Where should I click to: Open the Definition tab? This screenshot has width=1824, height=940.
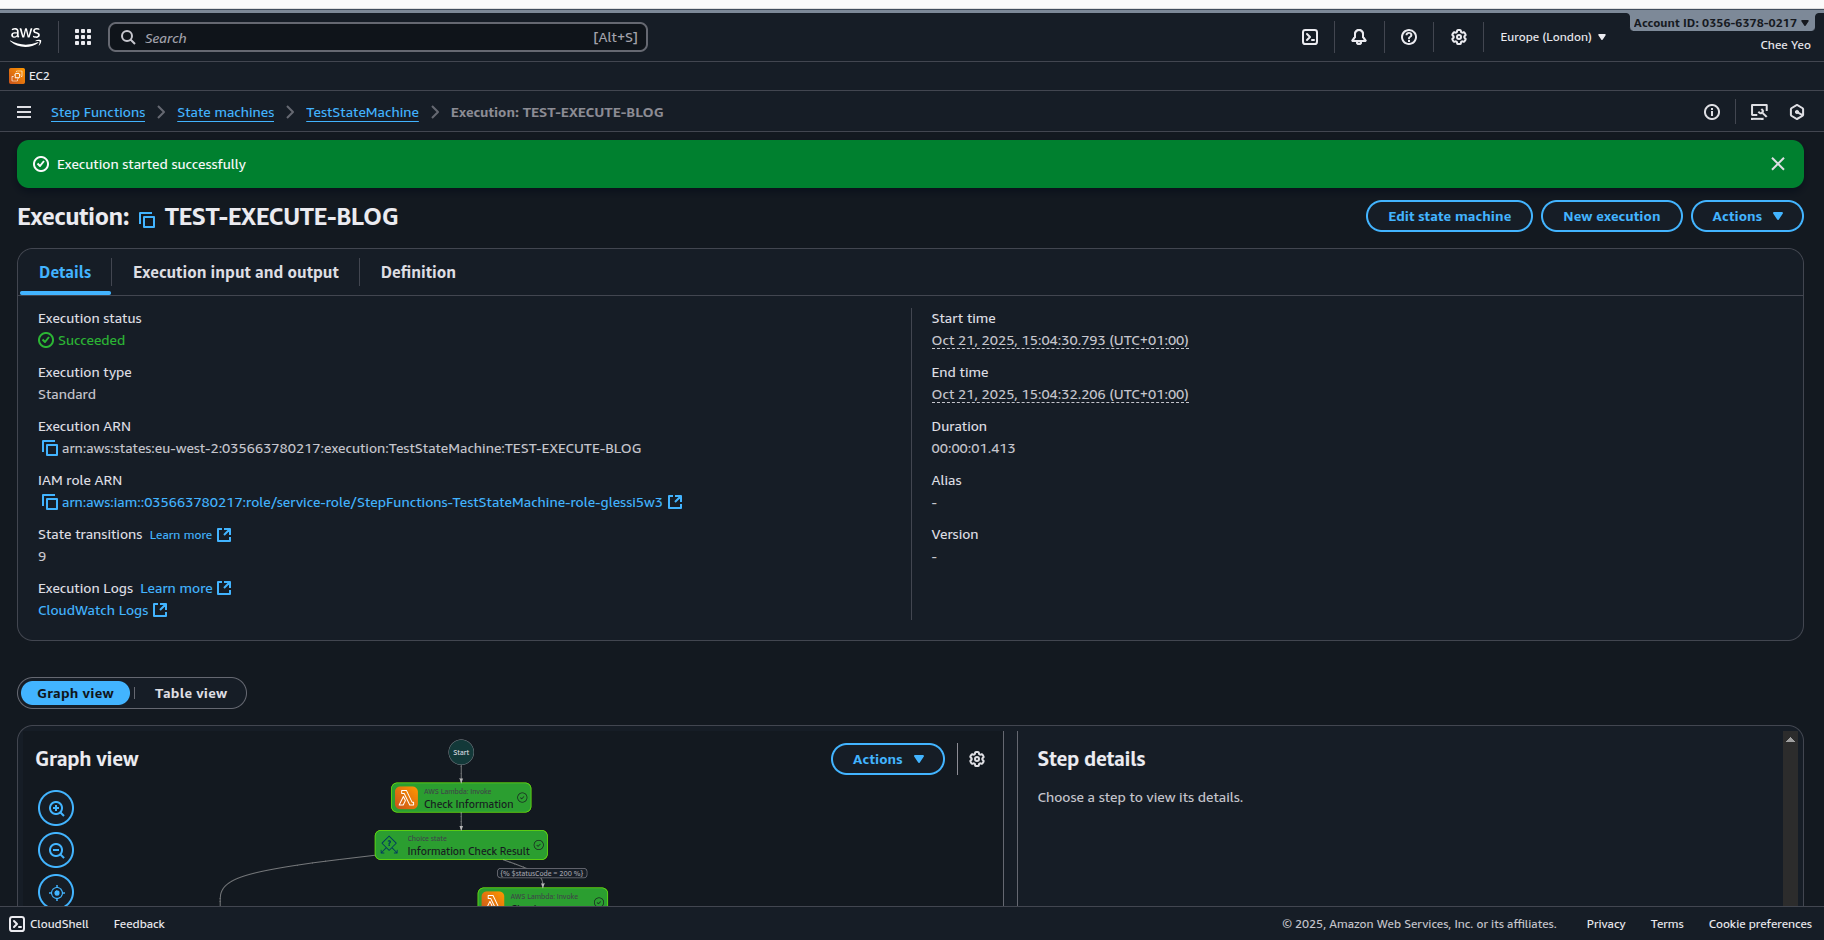point(418,272)
